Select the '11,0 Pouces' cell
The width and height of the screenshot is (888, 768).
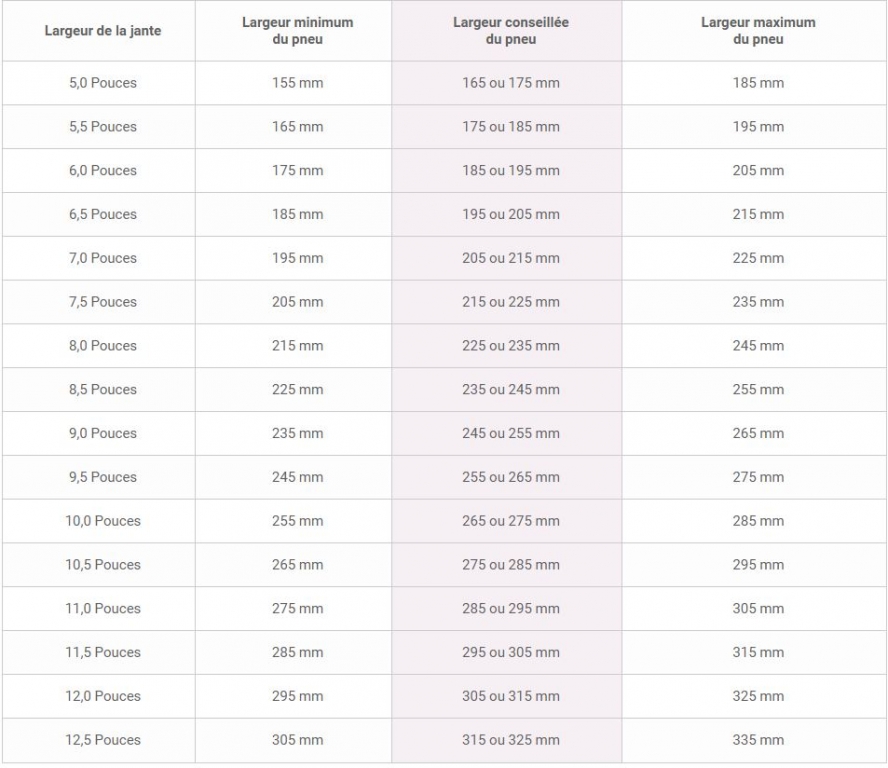[x=103, y=608]
